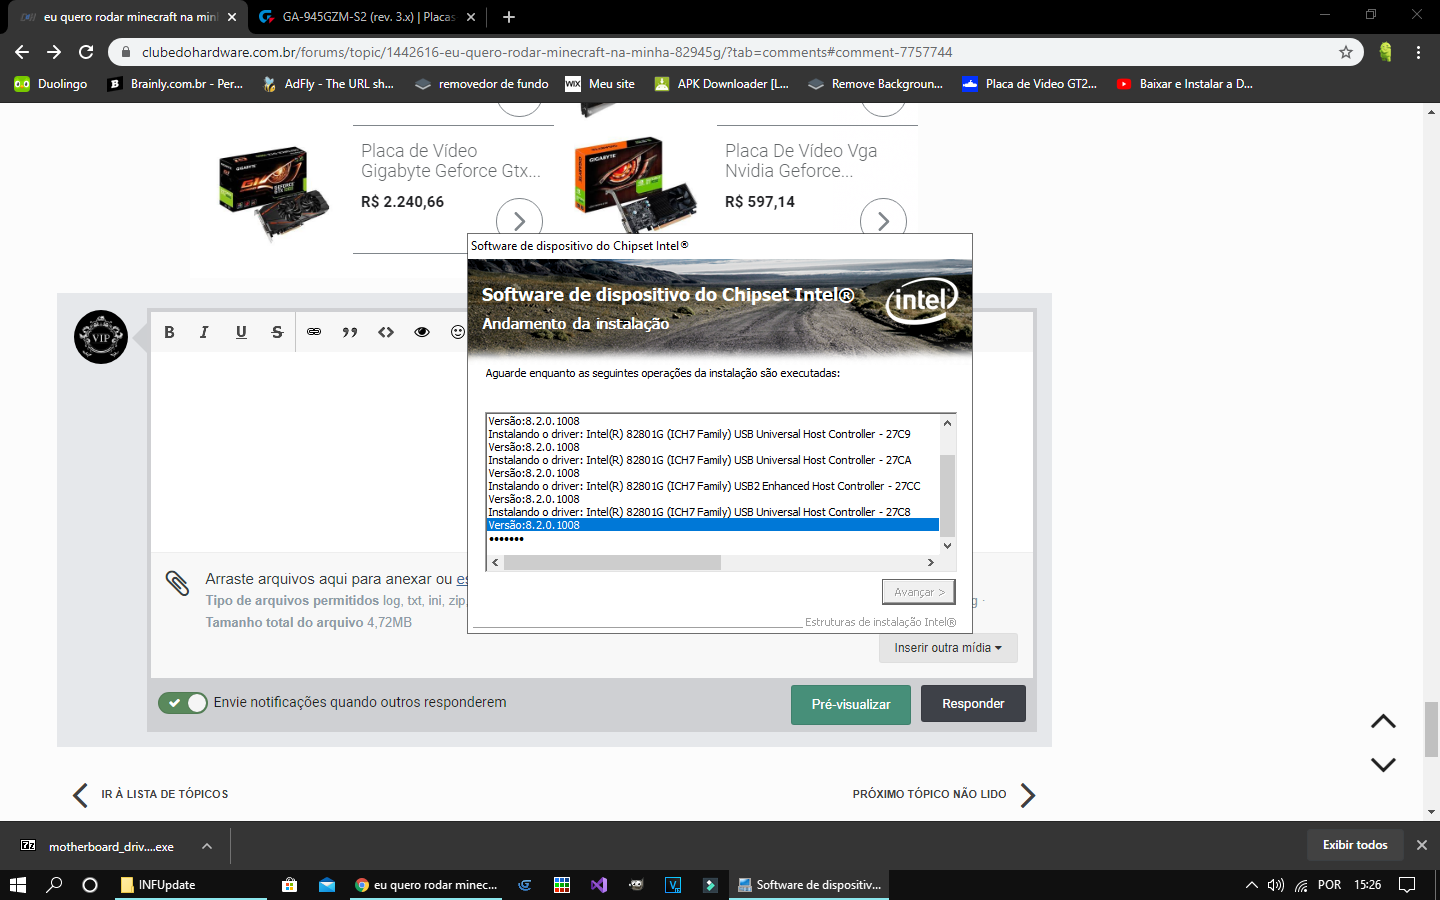1440x900 pixels.
Task: Open the 'removedor de fundo' bookmark
Action: point(482,84)
